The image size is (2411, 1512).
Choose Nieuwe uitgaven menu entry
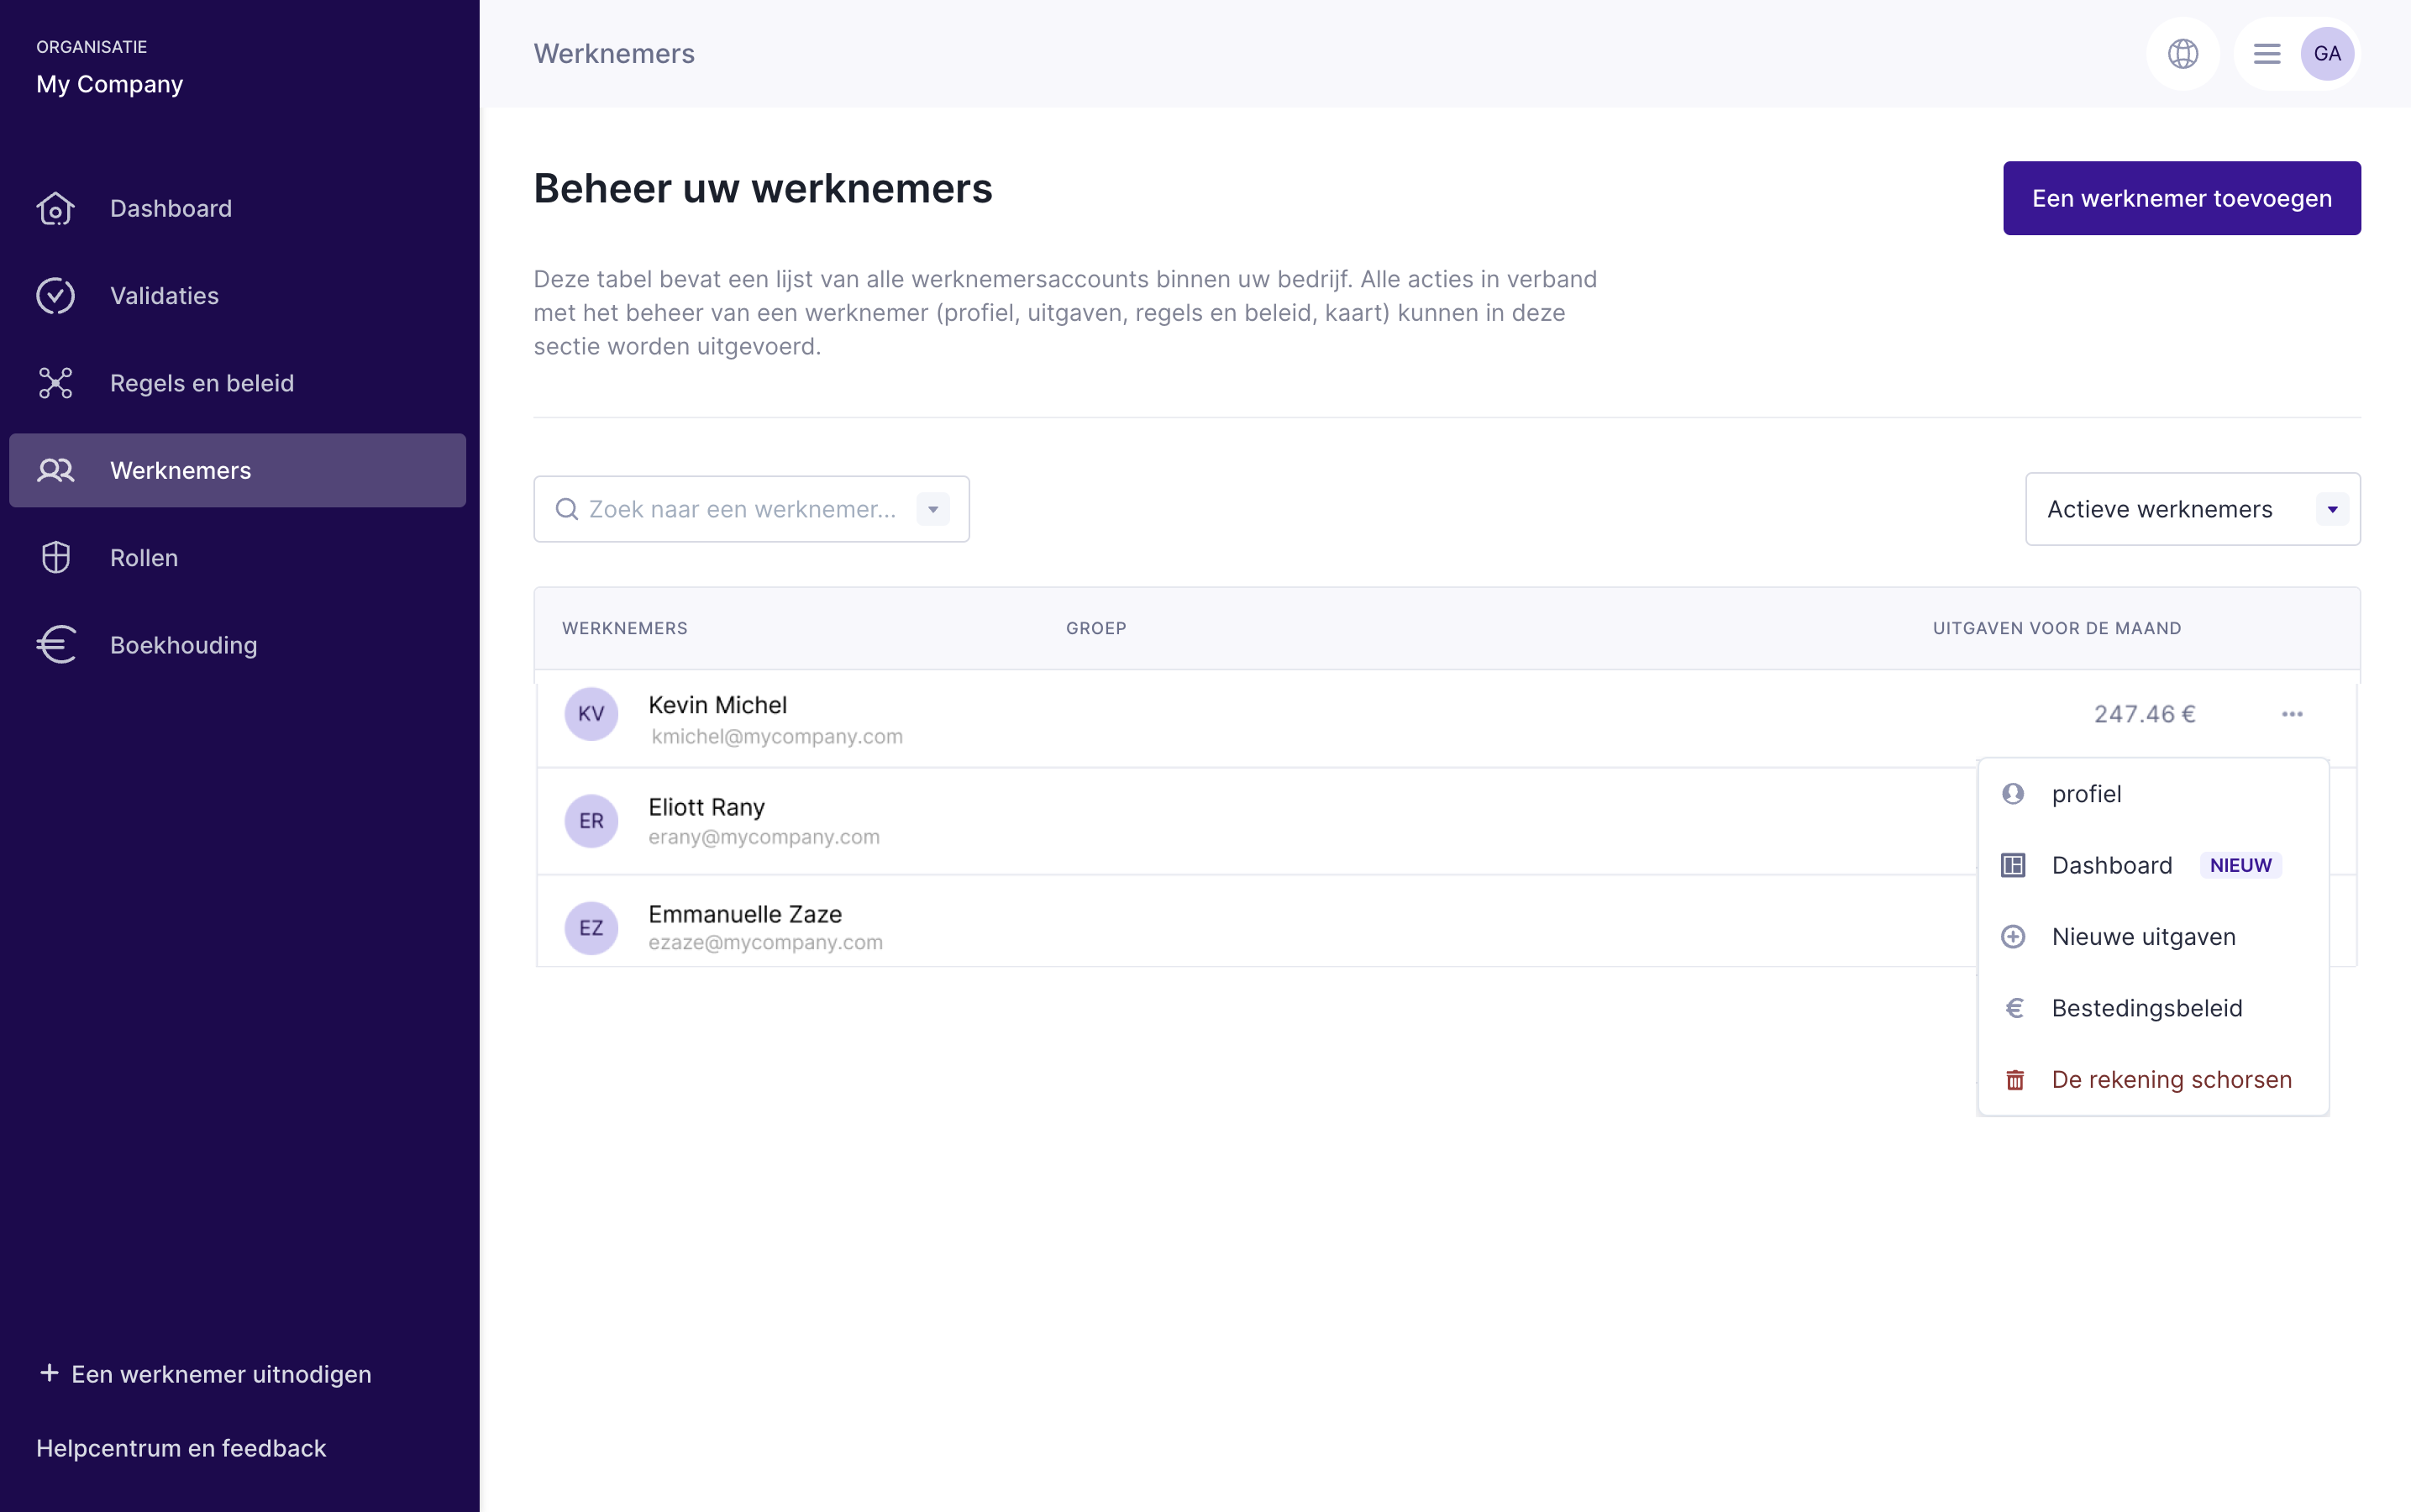(x=2143, y=937)
